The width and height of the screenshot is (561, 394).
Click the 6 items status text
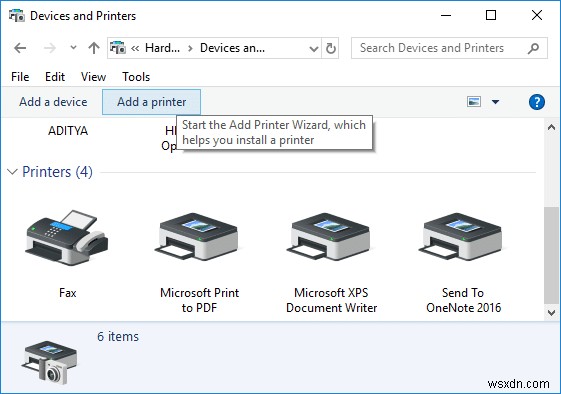point(118,337)
